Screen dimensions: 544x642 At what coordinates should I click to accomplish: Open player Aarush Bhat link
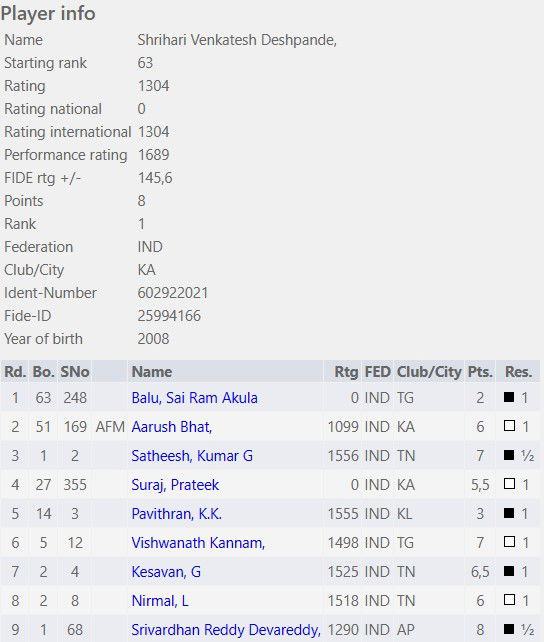(172, 427)
